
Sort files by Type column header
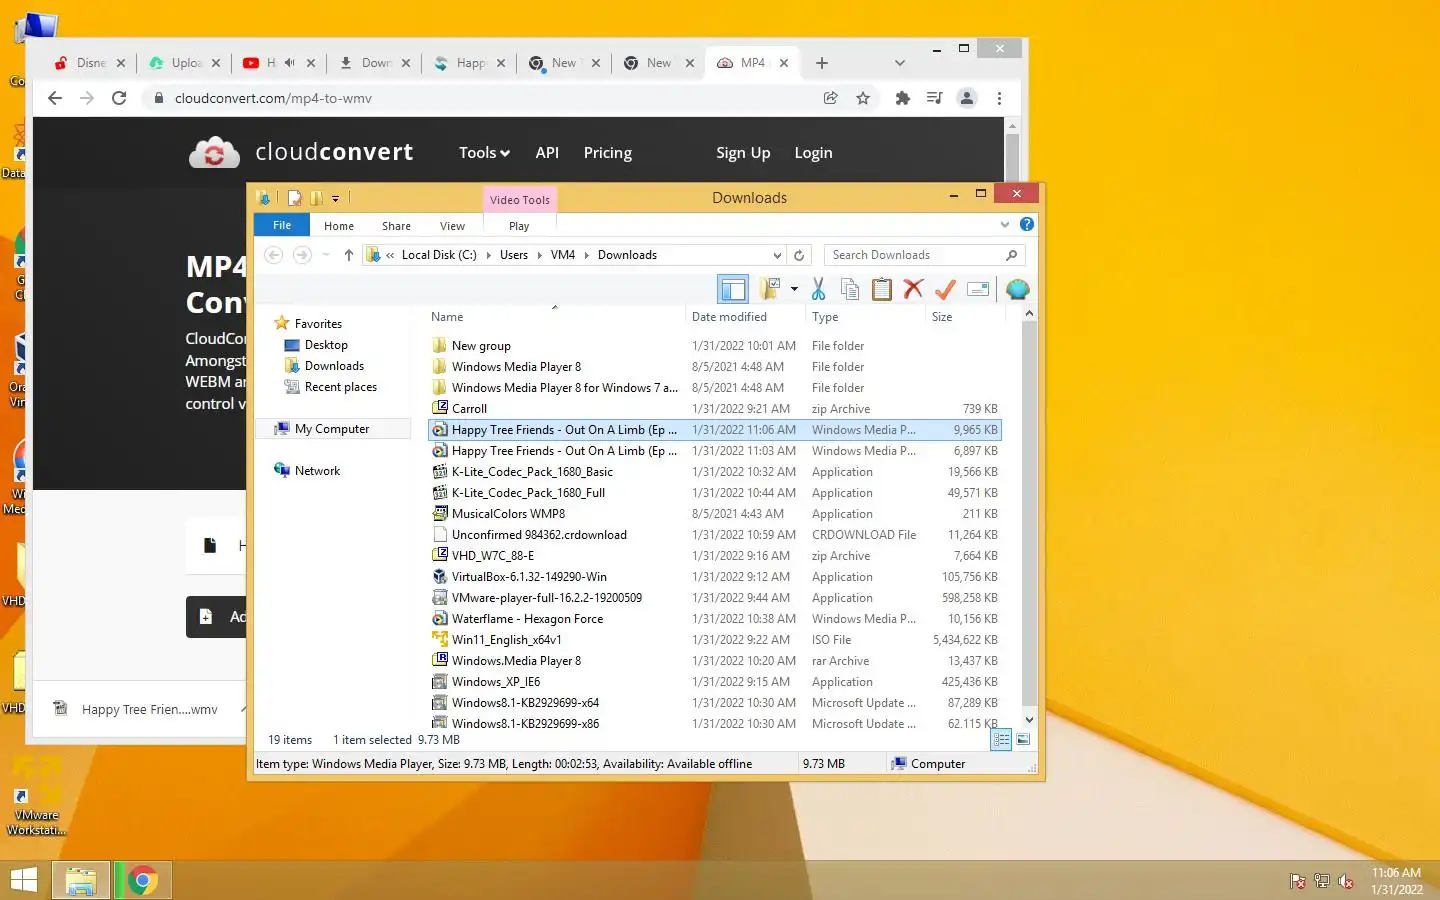pyautogui.click(x=825, y=317)
